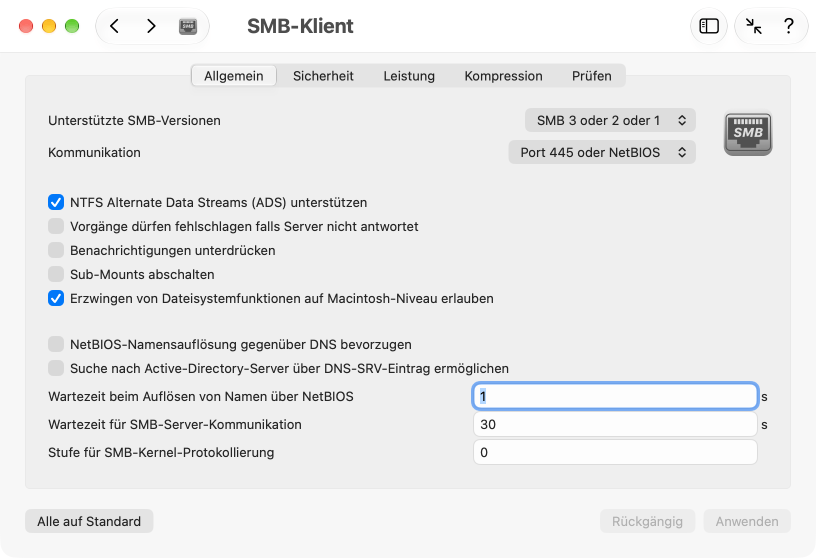The width and height of the screenshot is (816, 558).
Task: Check Benachrichtigungen unterdrücken
Action: pos(56,250)
